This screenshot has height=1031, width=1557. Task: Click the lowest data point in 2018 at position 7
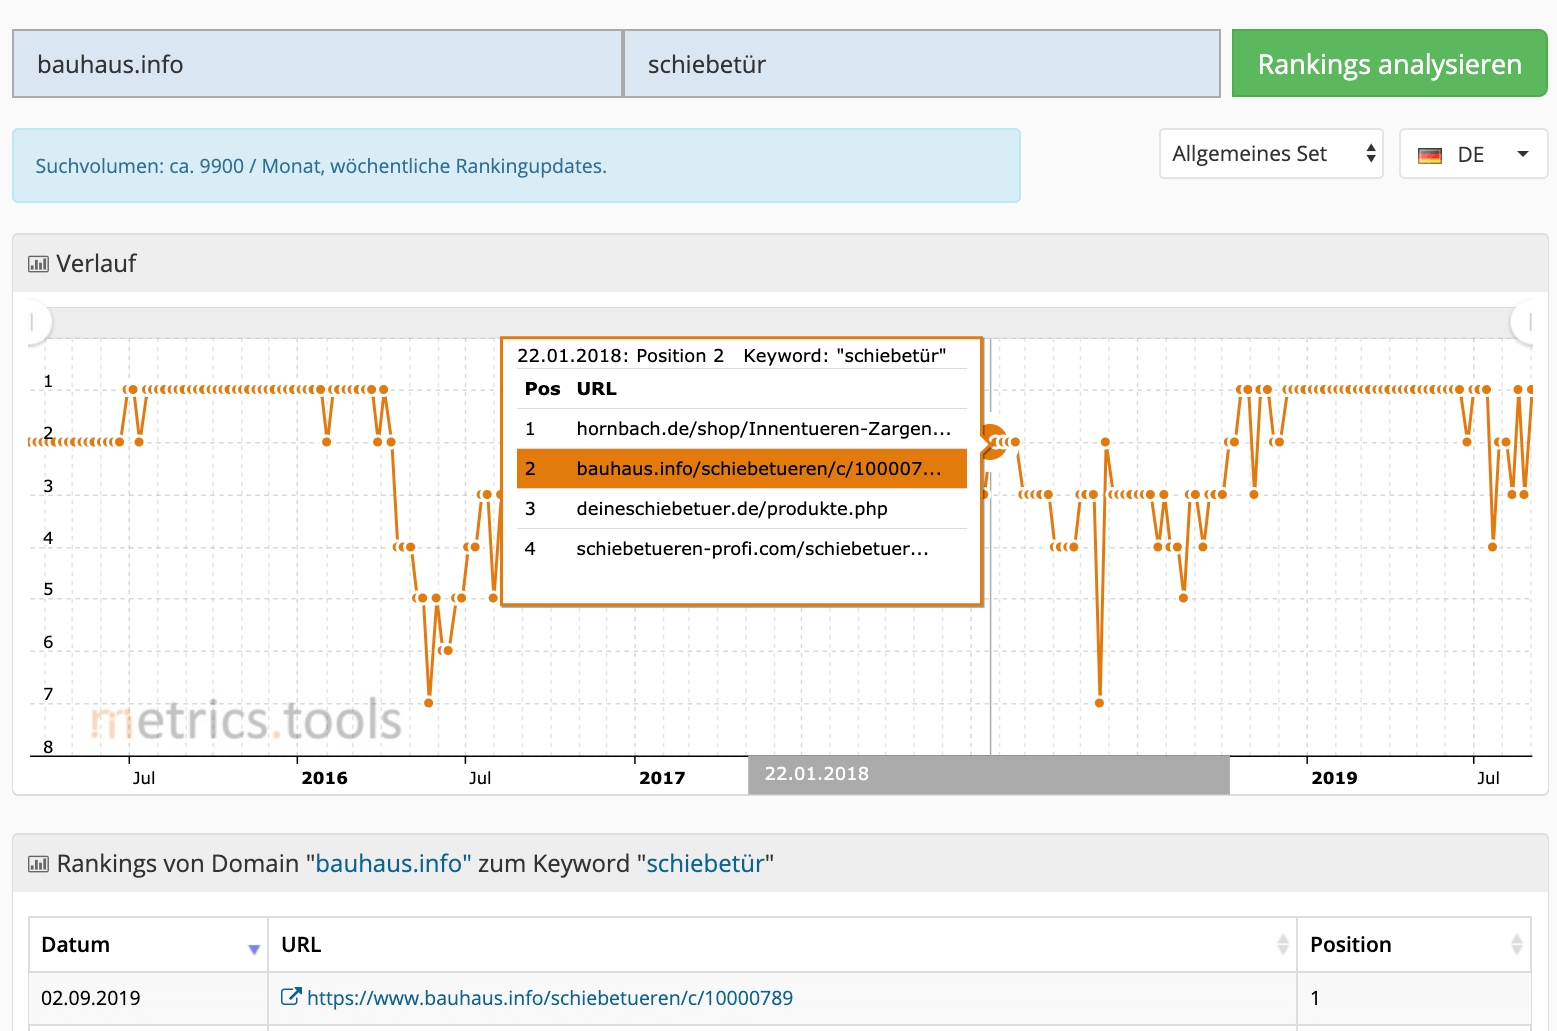pos(1099,703)
